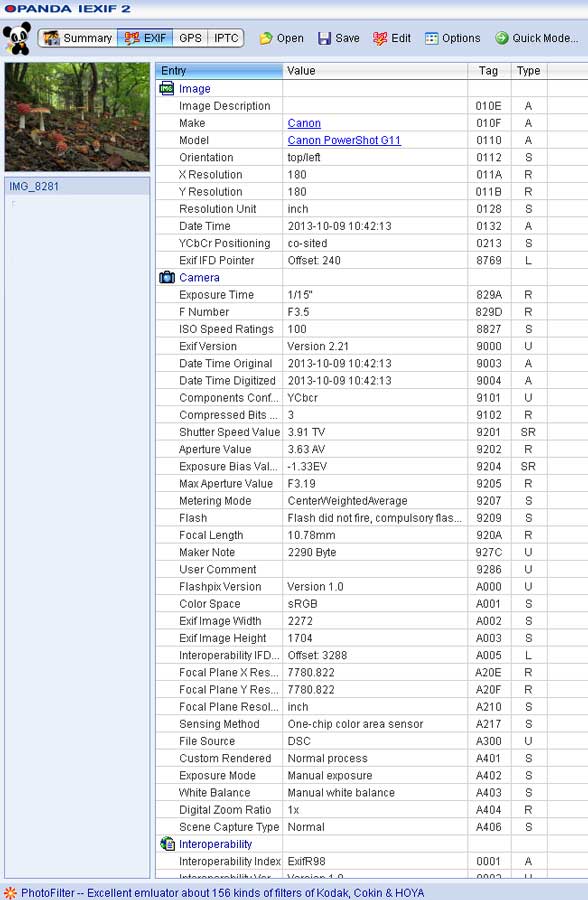This screenshot has height=900, width=588.
Task: Collapse the Image section header
Action: pos(195,88)
